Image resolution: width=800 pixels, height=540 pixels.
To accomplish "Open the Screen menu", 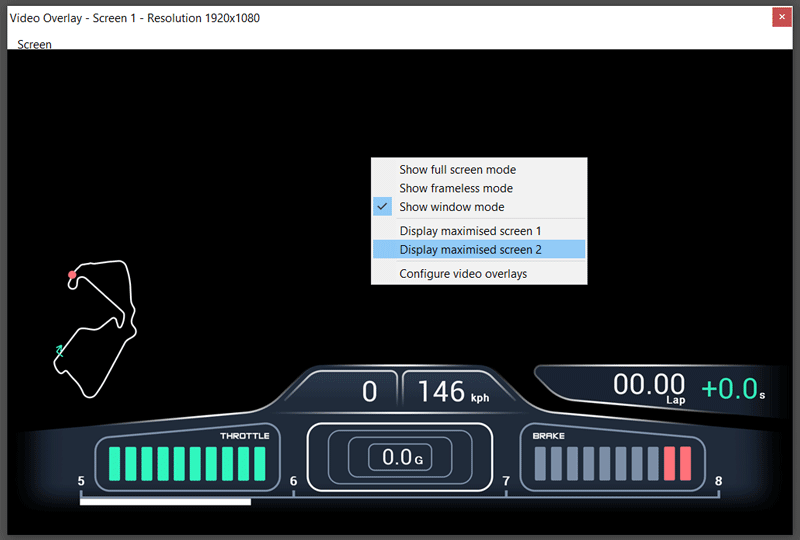I will (34, 45).
